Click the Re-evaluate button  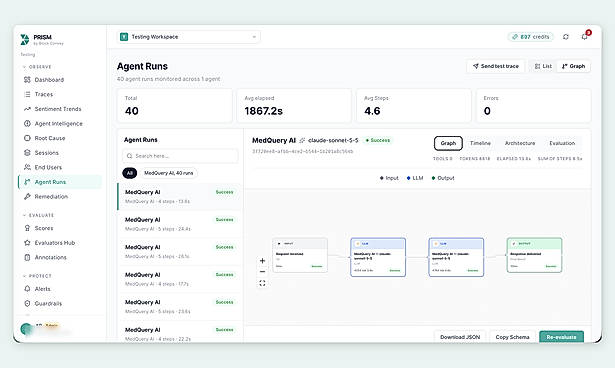561,337
